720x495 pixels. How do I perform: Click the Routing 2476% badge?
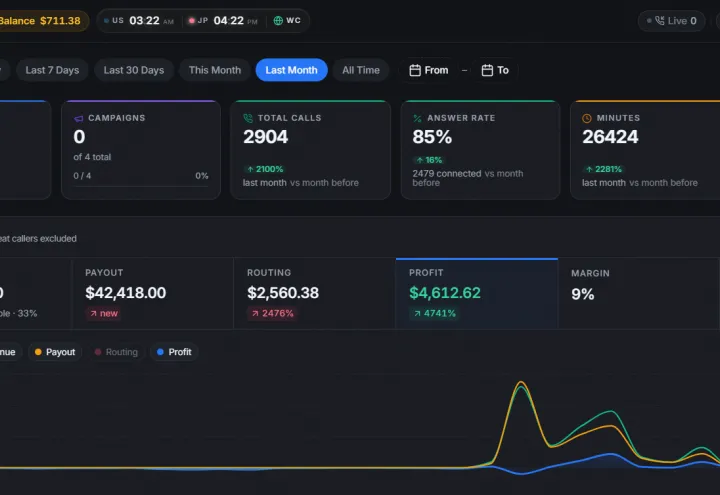click(x=272, y=314)
